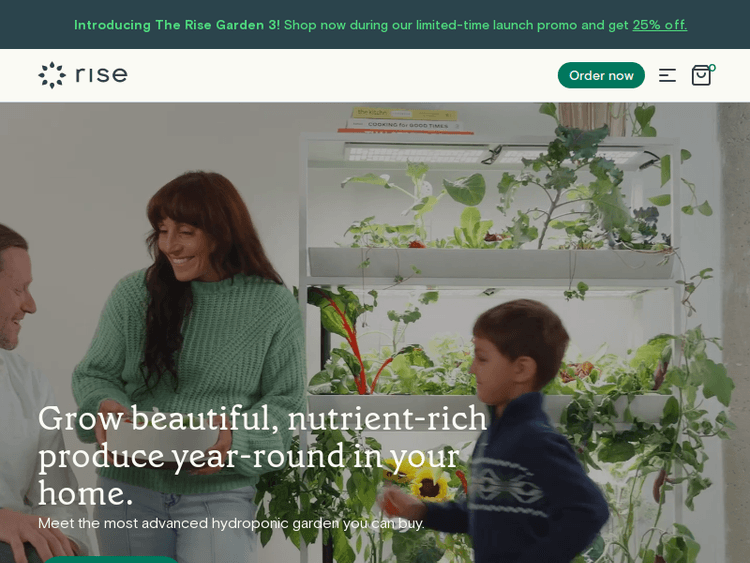Open the hamburger navigation menu
Viewport: 750px width, 563px height.
tap(667, 75)
